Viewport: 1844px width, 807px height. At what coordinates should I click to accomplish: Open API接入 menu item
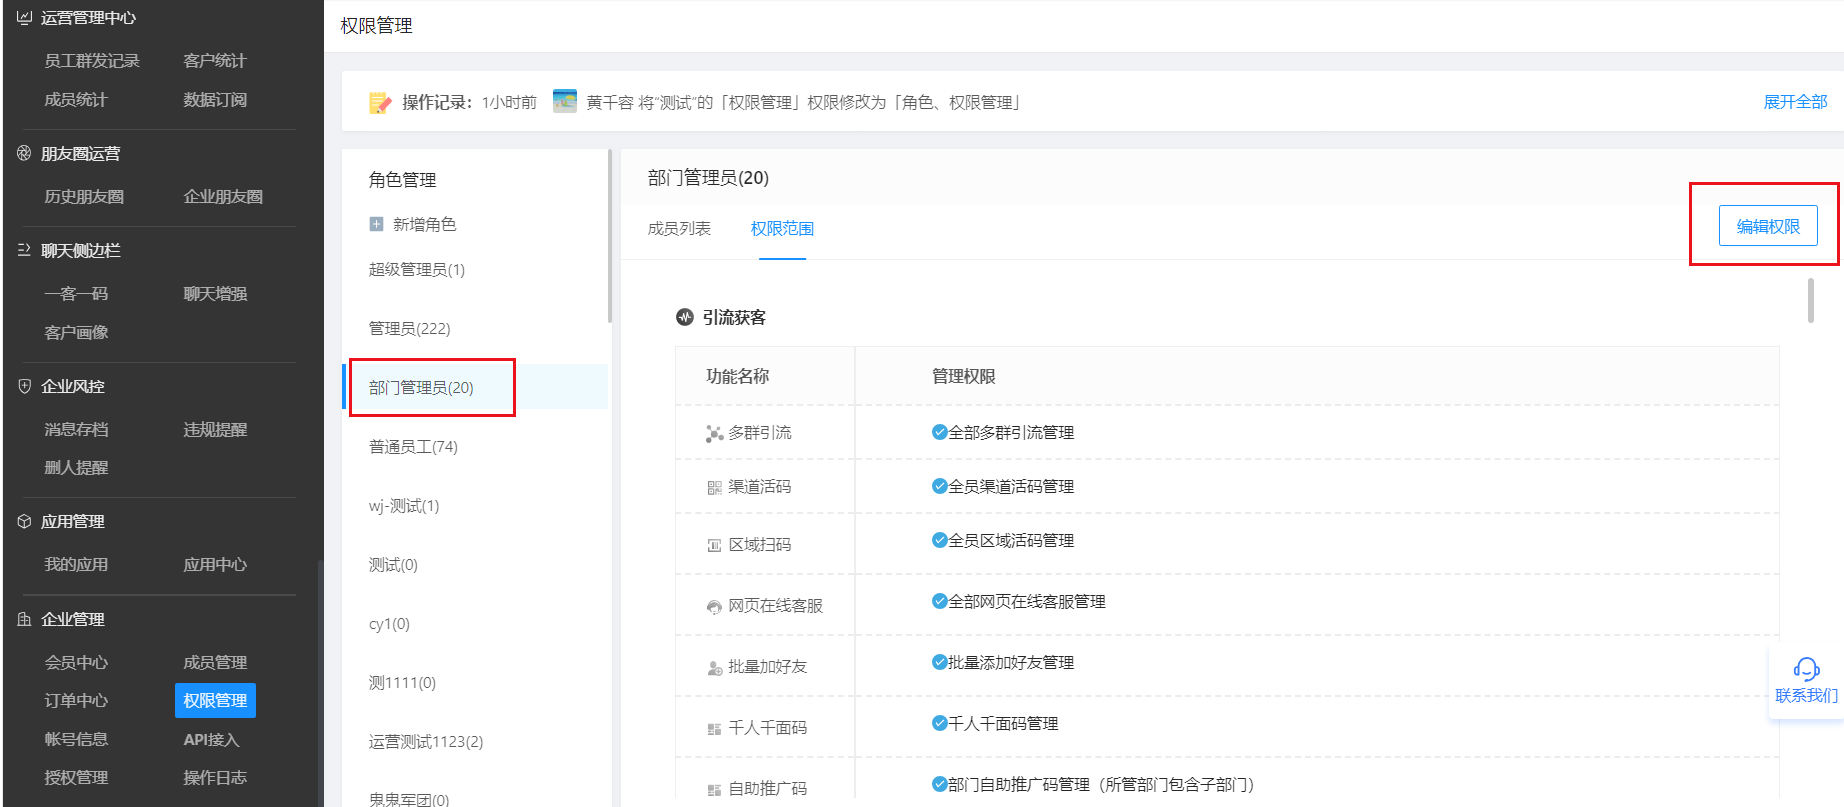[211, 739]
